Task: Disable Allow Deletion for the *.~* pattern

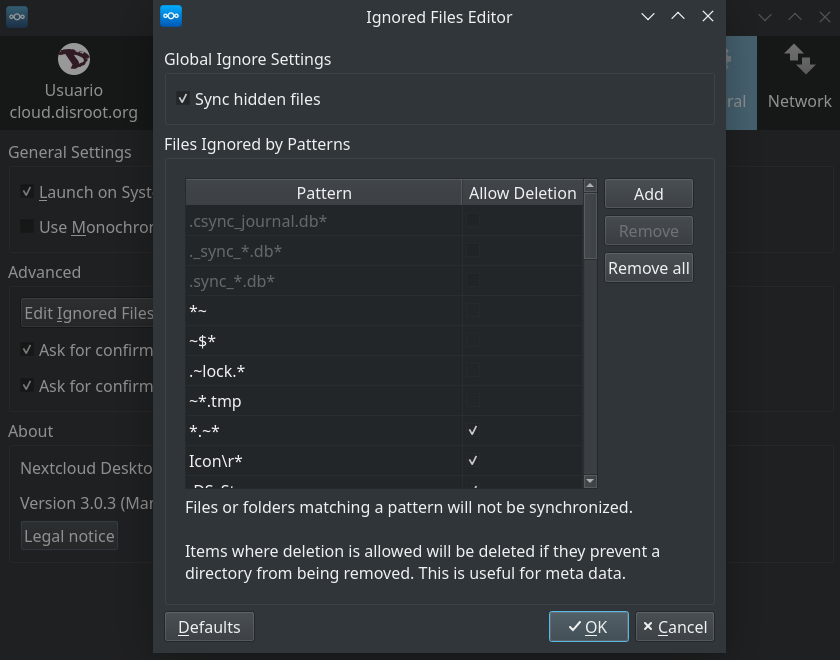Action: point(473,431)
